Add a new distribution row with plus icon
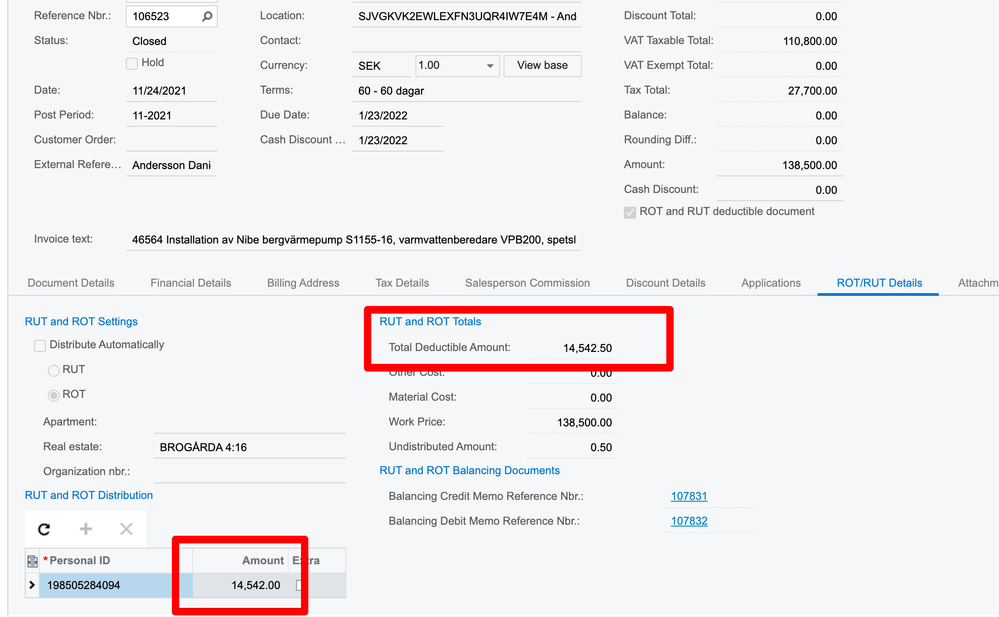The width and height of the screenshot is (999, 617). coord(85,529)
